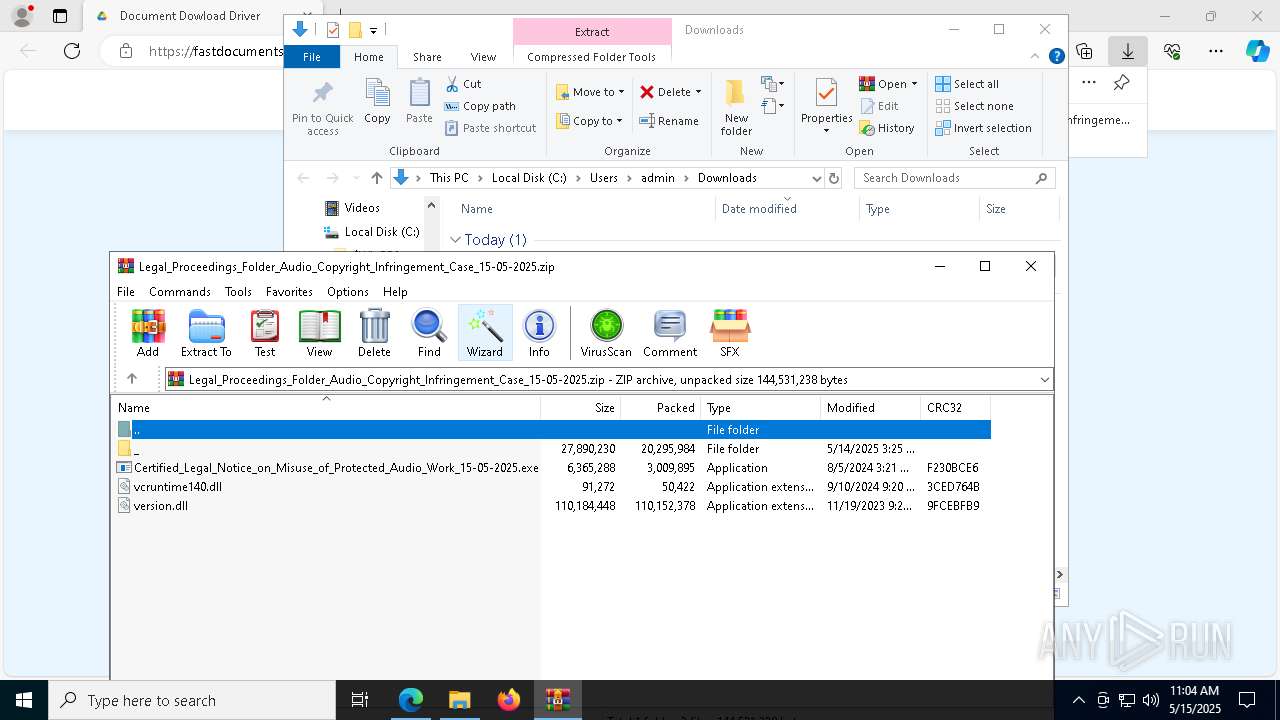This screenshot has height=720, width=1280.
Task: Open Firefox from the taskbar
Action: pos(509,700)
